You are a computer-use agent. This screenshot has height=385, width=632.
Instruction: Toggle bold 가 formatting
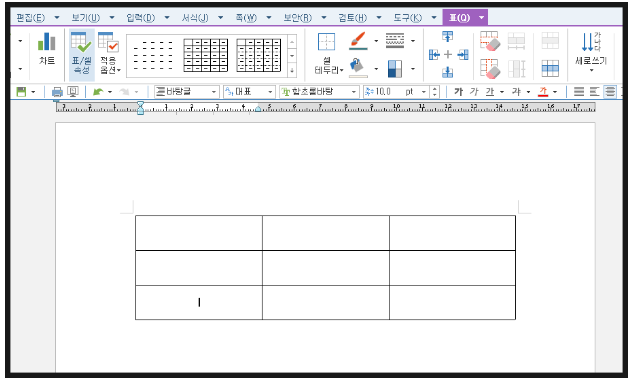click(458, 92)
